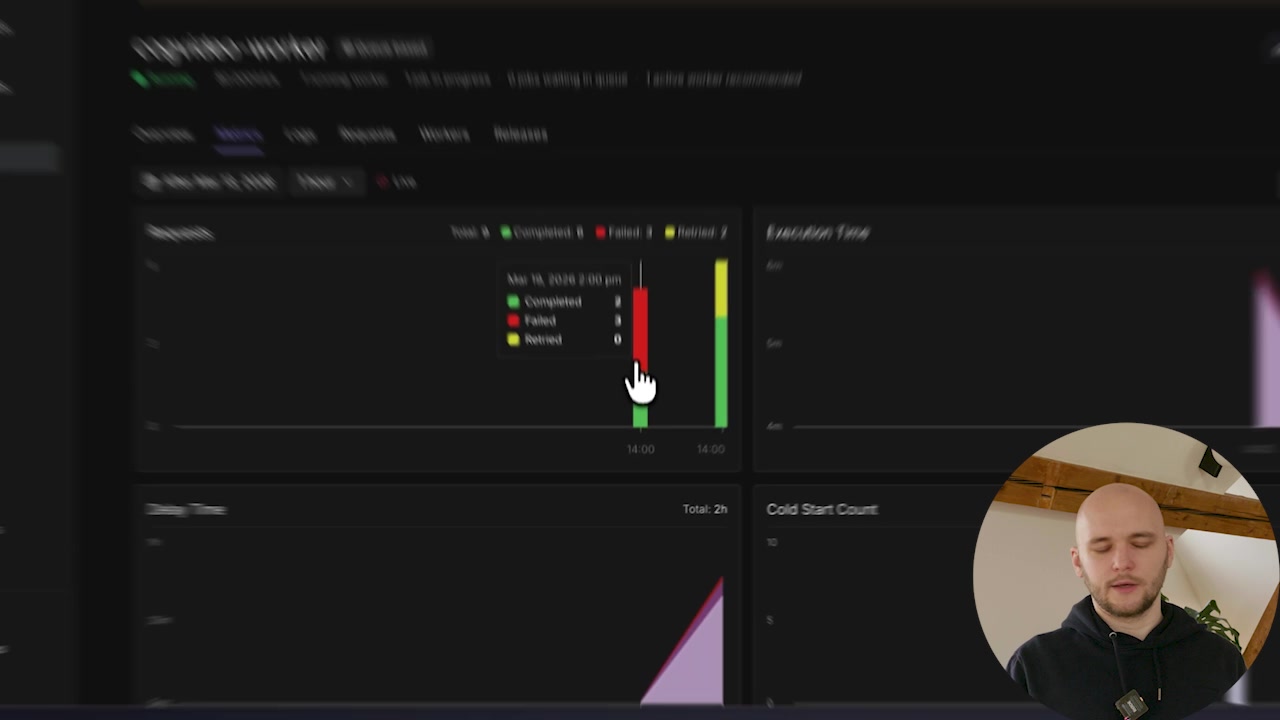Click the red Failed icon inside the chart tooltip
Image resolution: width=1280 pixels, height=720 pixels.
513,320
